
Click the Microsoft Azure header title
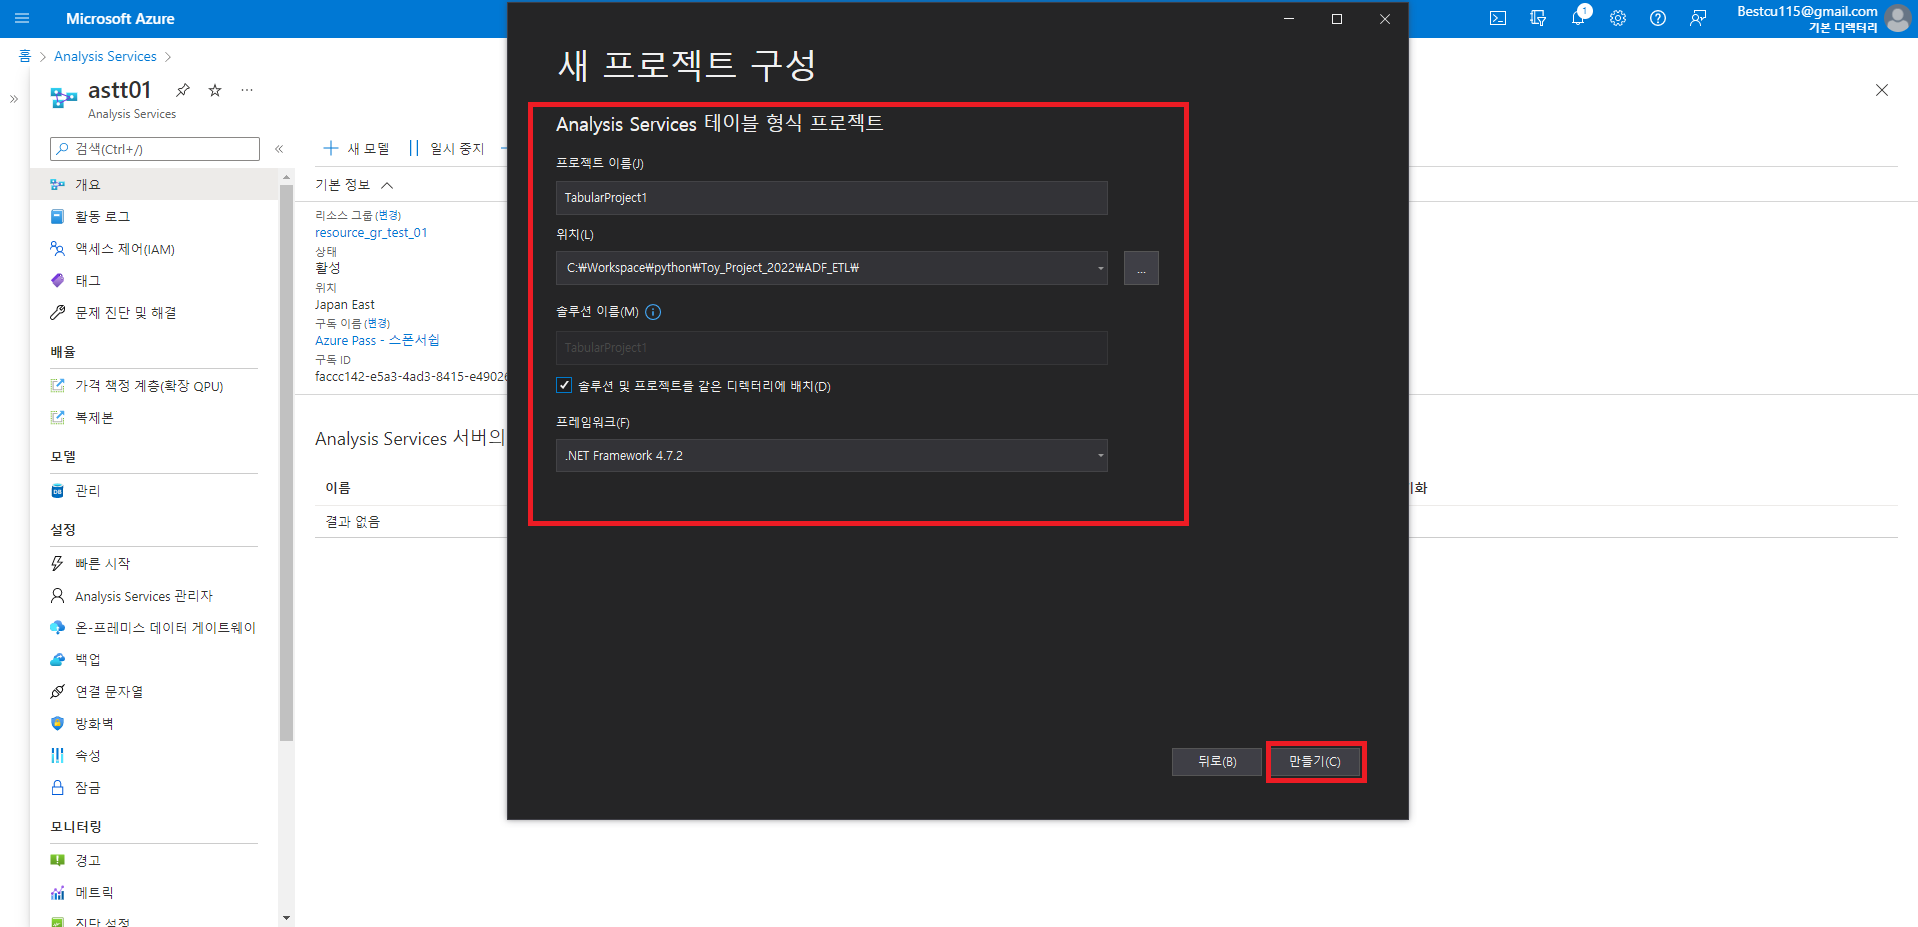click(120, 18)
